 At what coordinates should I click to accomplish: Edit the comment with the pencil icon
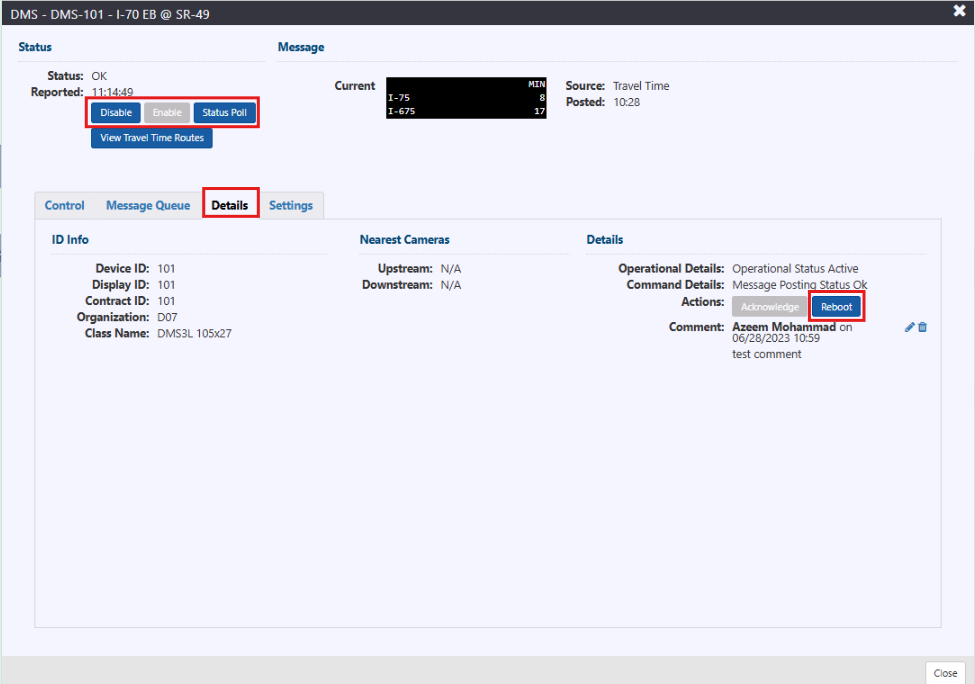[x=909, y=327]
